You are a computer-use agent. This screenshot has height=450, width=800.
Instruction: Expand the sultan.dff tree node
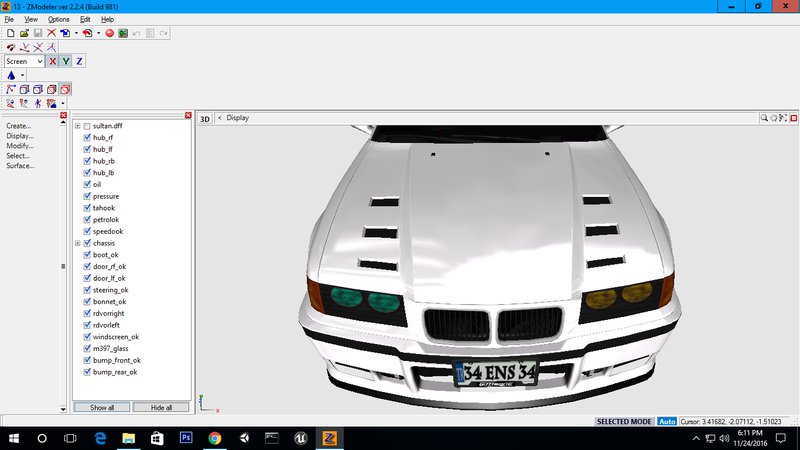[x=78, y=126]
